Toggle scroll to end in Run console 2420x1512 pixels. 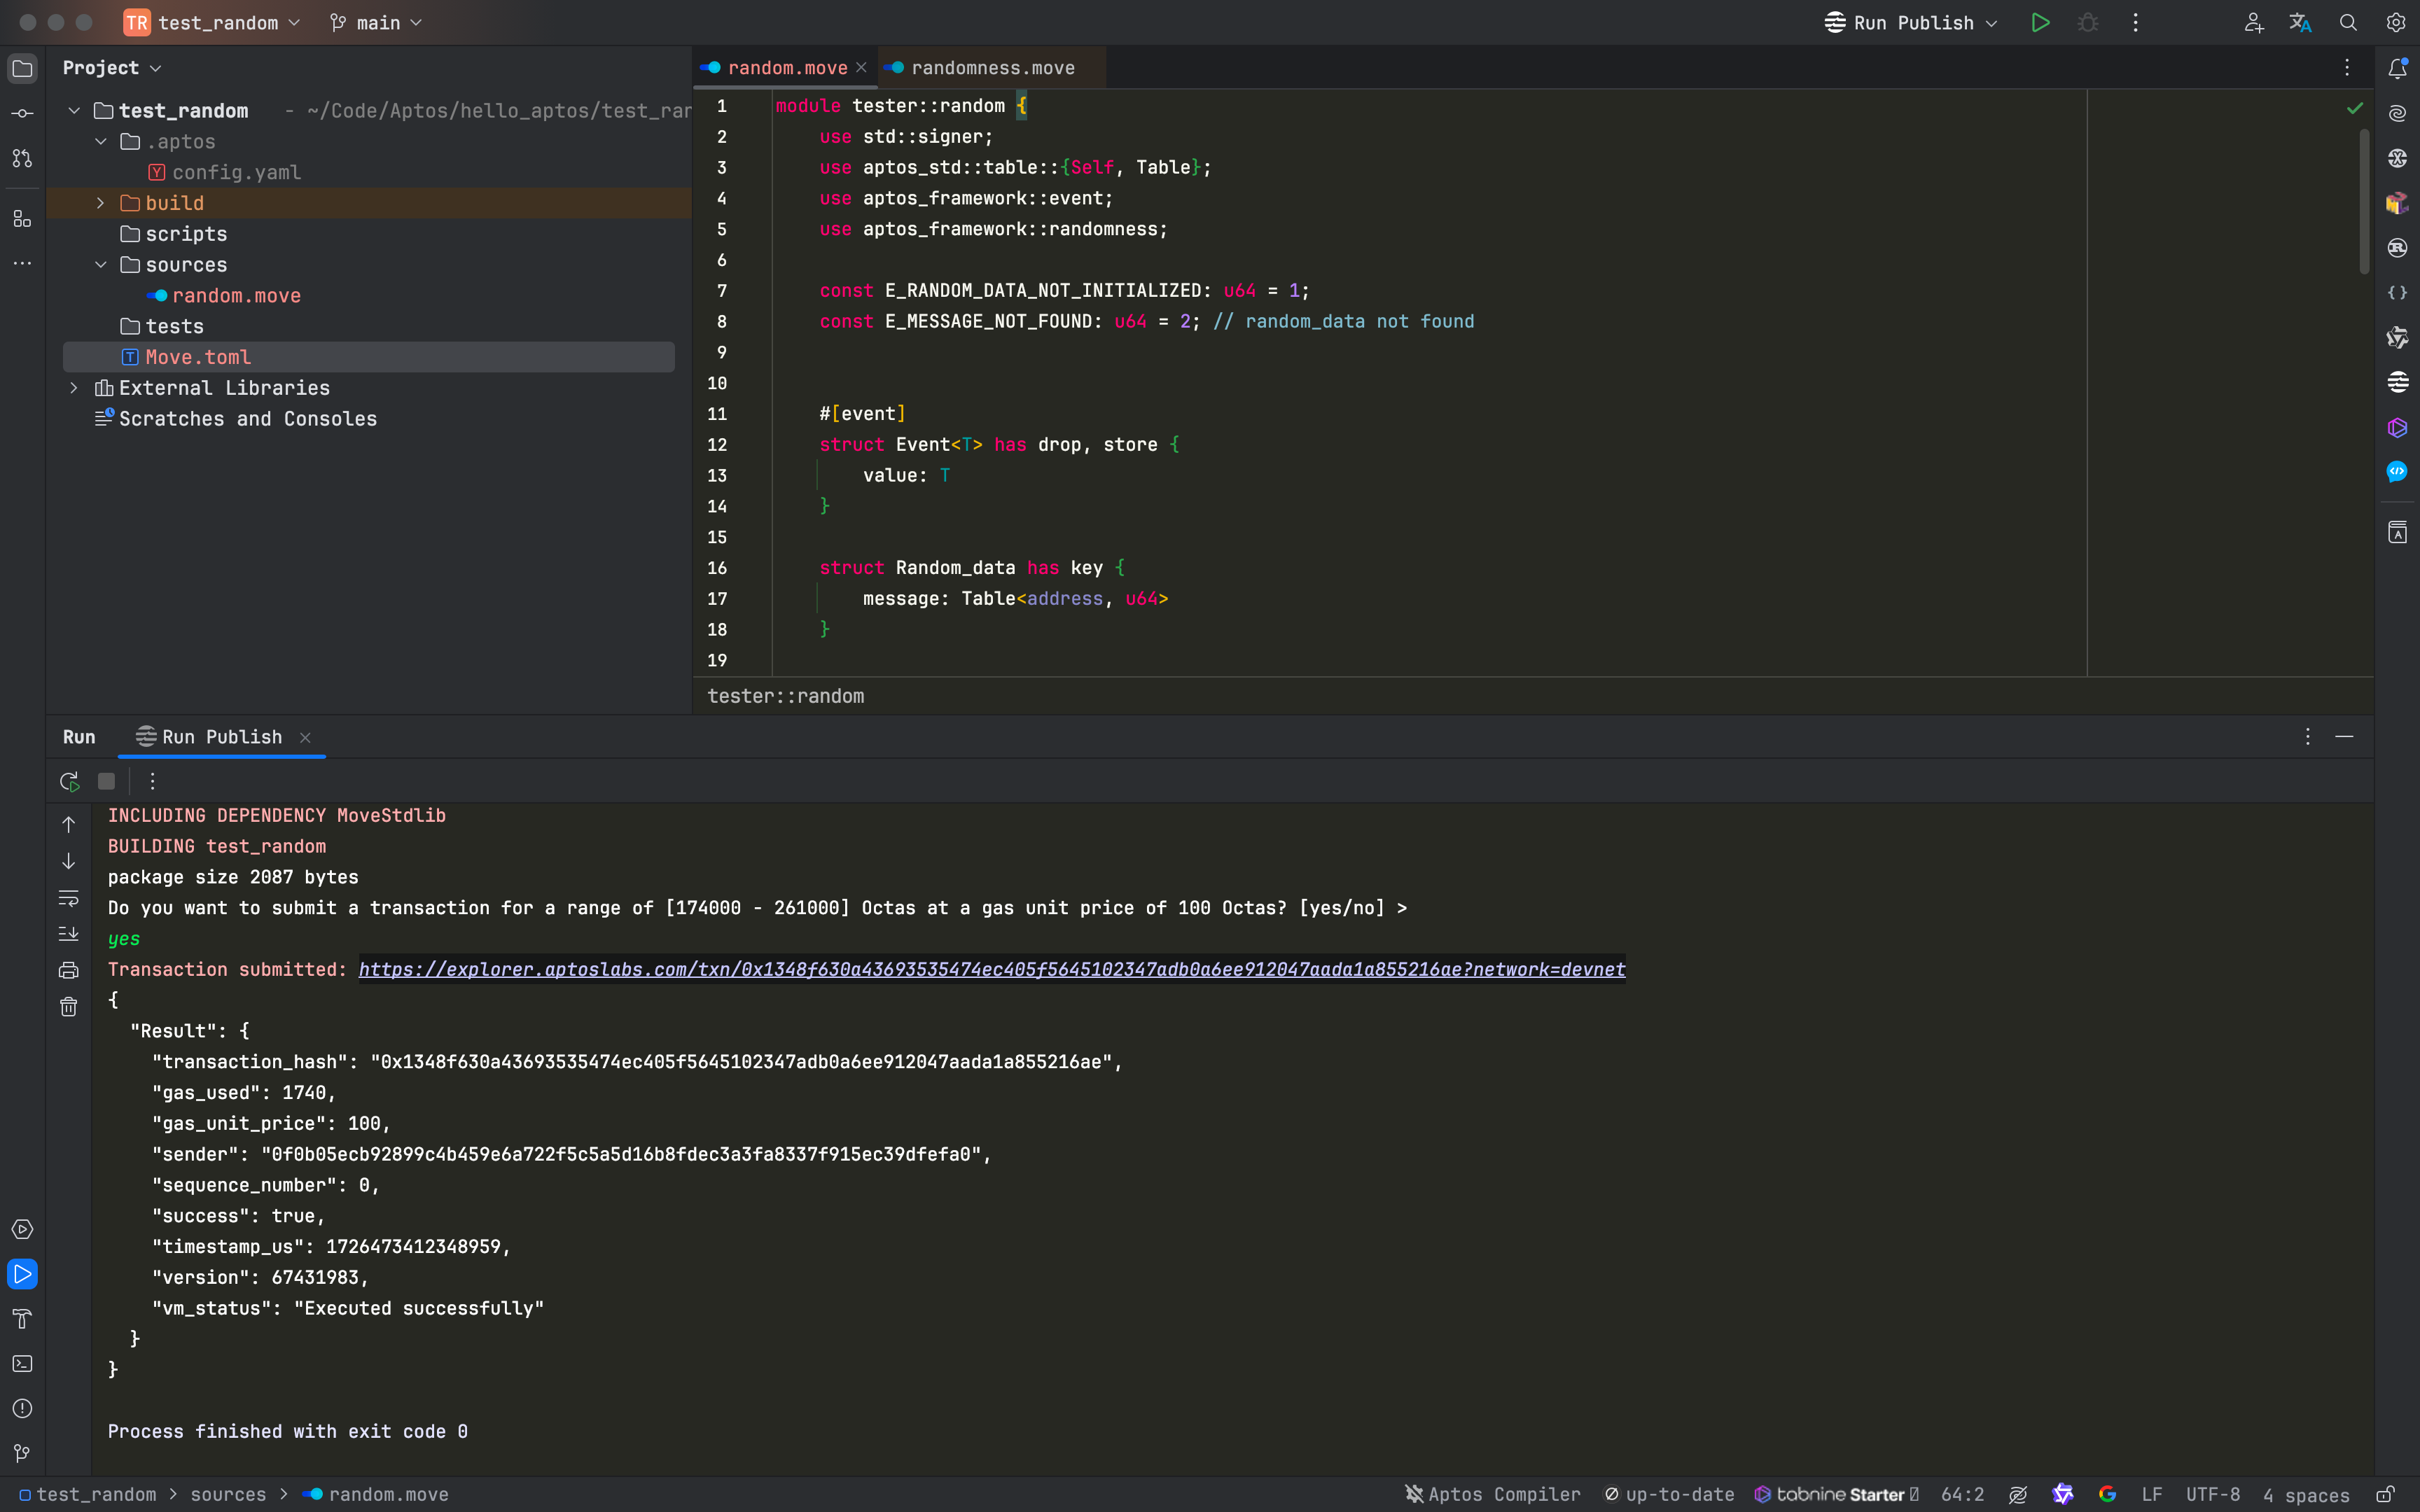coord(68,934)
